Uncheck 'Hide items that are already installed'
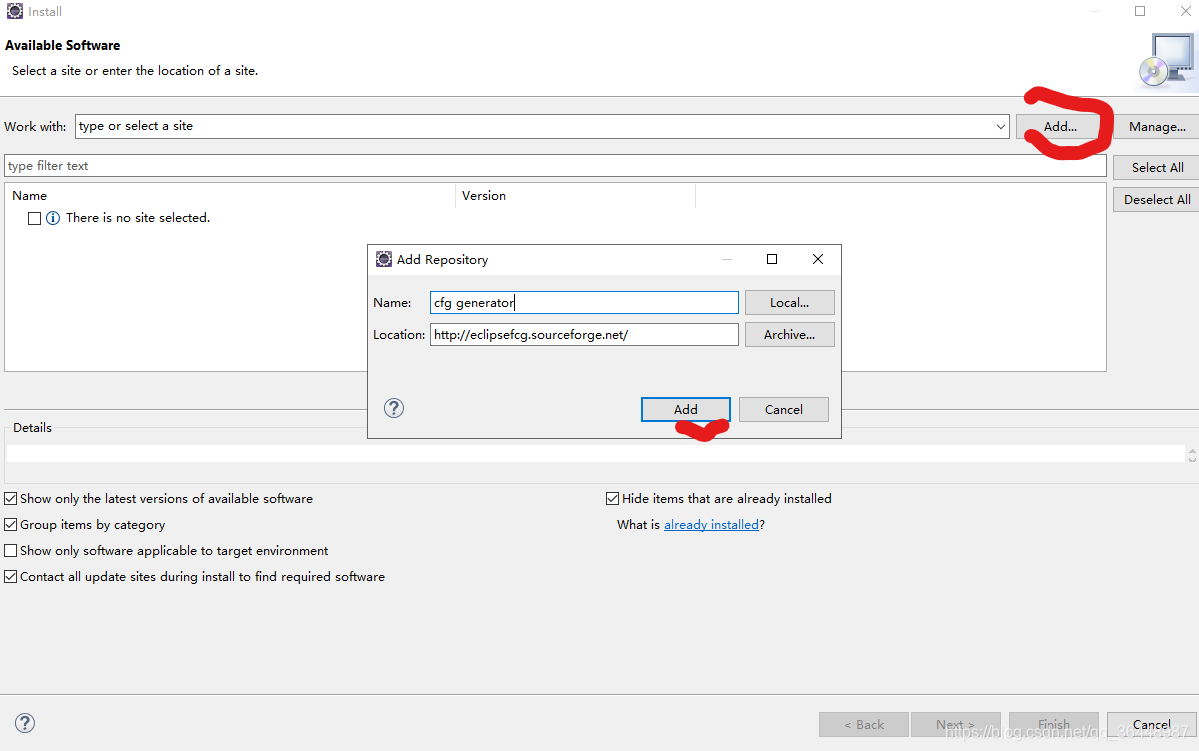 click(611, 498)
